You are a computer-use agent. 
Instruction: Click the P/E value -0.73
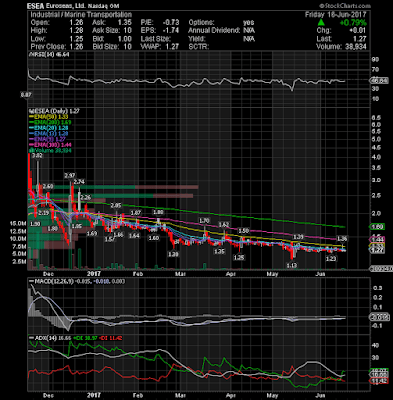pos(171,23)
